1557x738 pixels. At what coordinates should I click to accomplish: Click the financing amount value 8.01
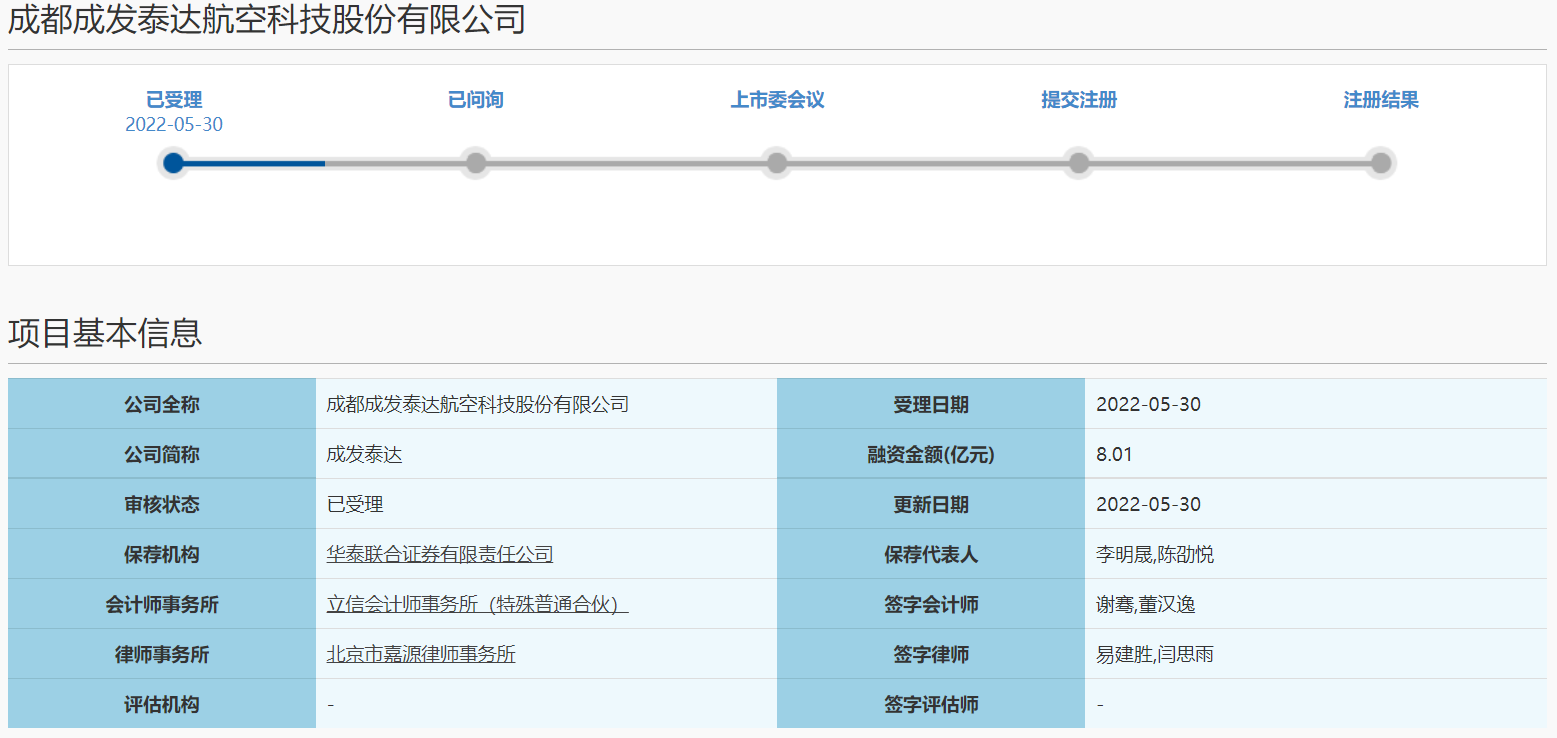coord(1114,455)
